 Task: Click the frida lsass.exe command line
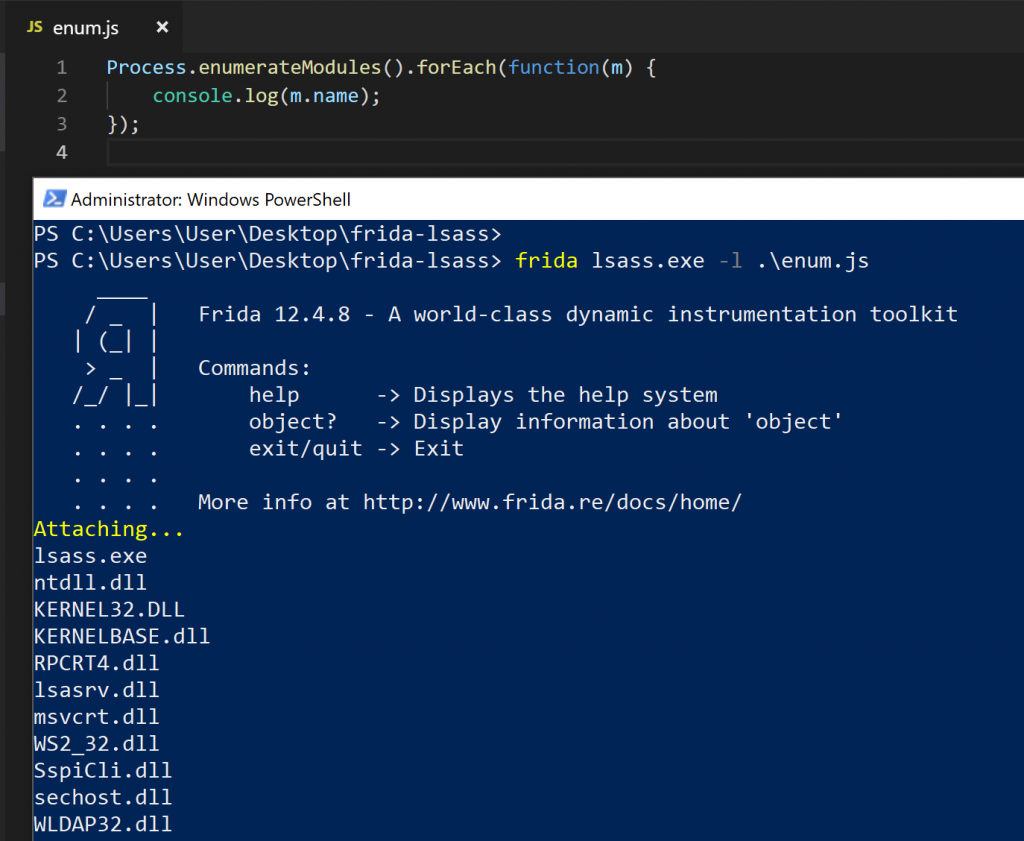coord(691,262)
